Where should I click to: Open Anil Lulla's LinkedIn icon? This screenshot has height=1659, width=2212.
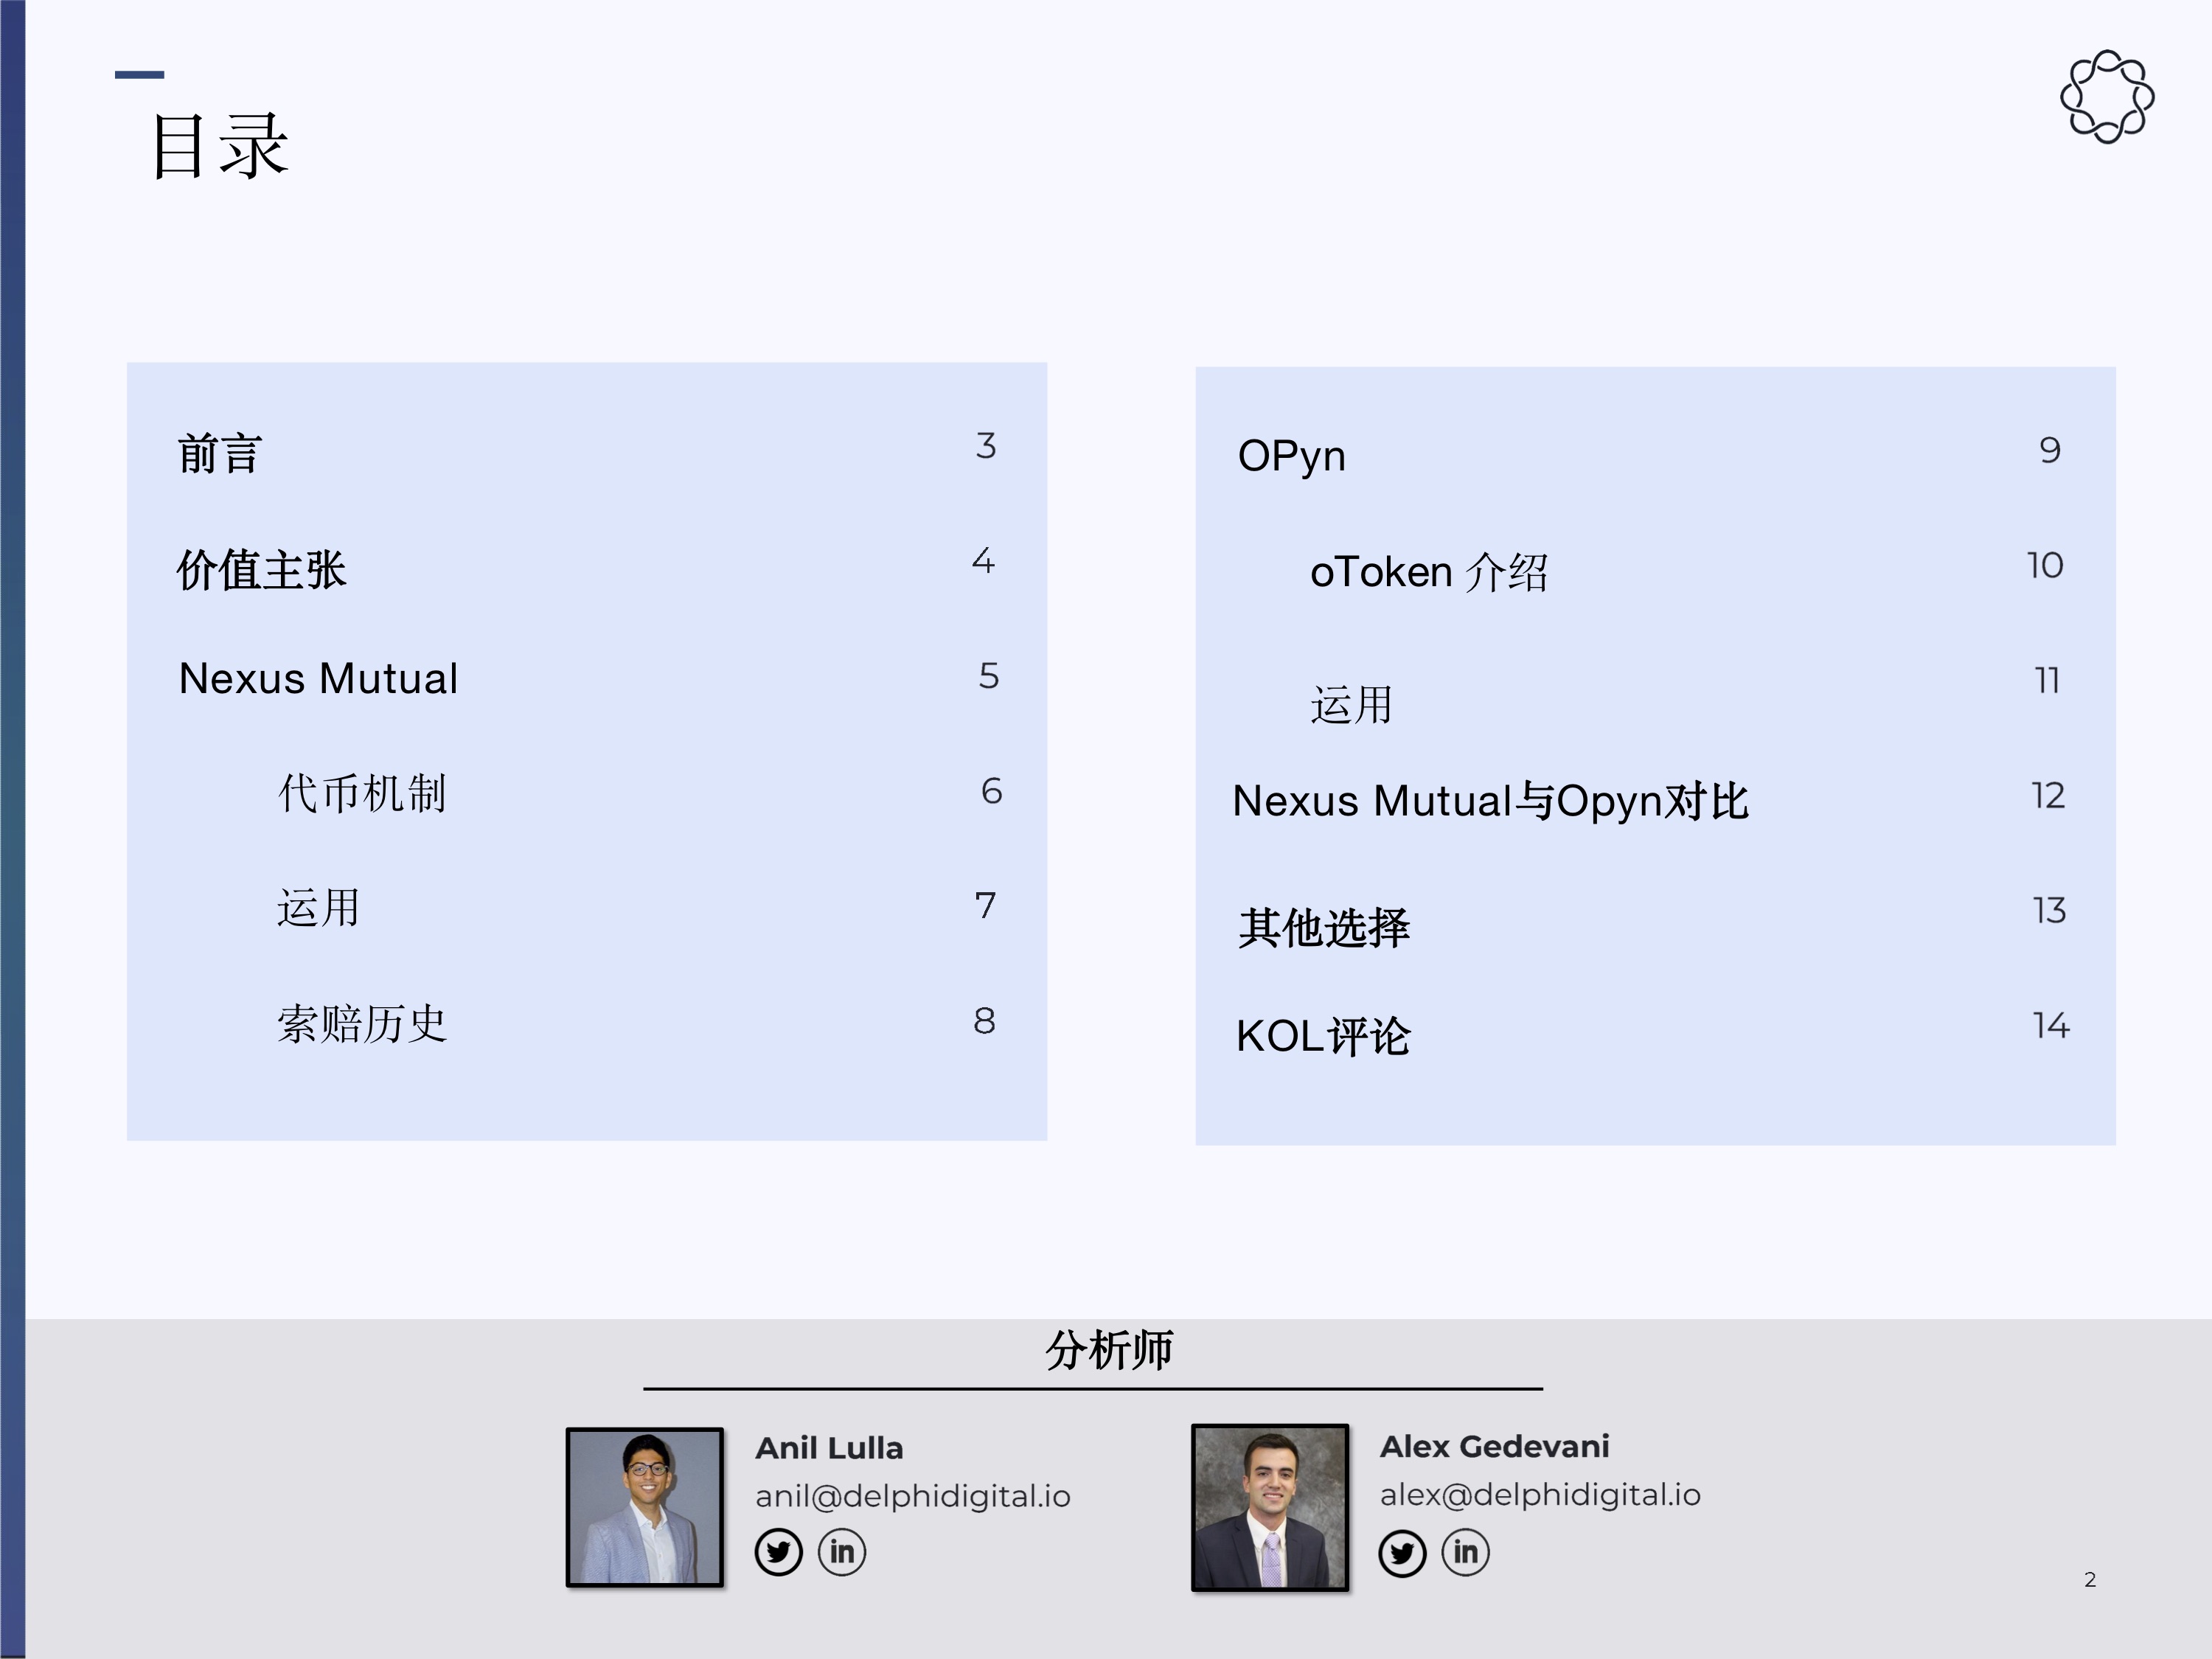click(842, 1552)
